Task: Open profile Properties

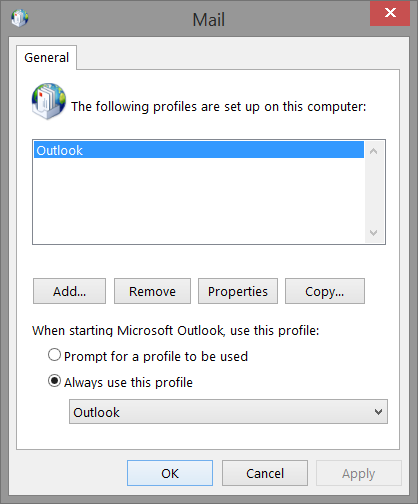Action: (x=238, y=291)
